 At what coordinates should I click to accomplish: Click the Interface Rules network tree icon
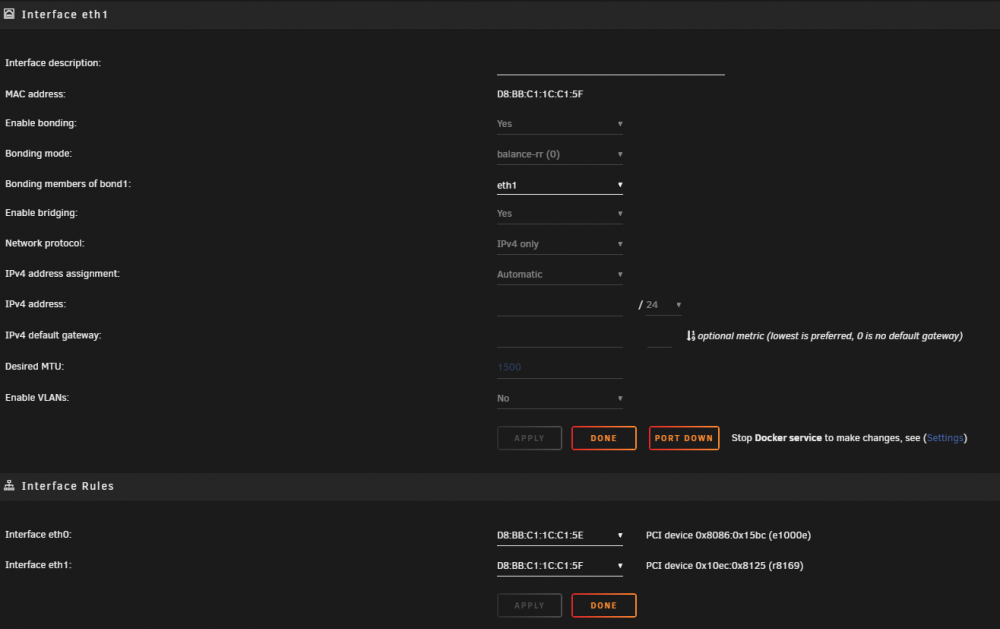[x=9, y=485]
